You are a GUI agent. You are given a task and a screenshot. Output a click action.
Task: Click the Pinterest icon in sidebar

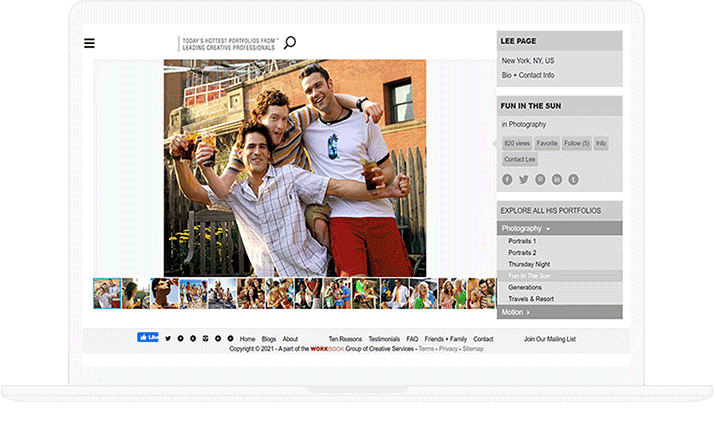(540, 179)
